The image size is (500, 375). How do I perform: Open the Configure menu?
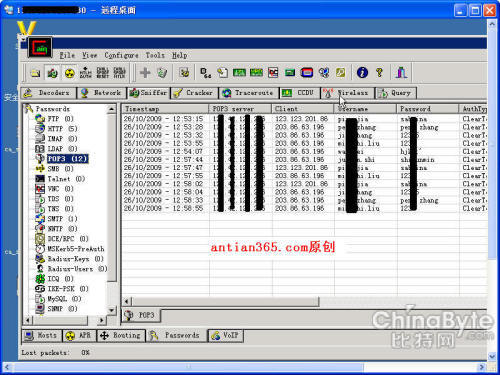[121, 55]
